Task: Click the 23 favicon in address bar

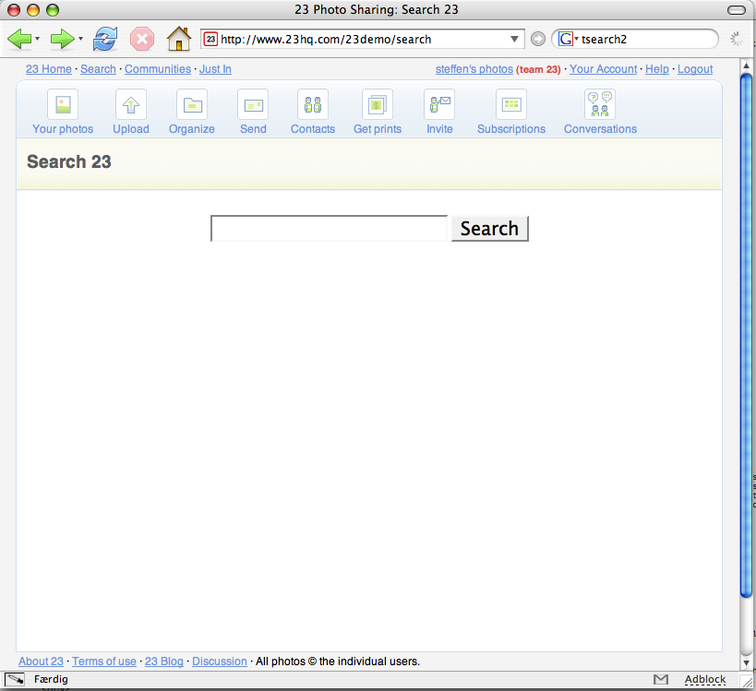Action: [x=211, y=39]
